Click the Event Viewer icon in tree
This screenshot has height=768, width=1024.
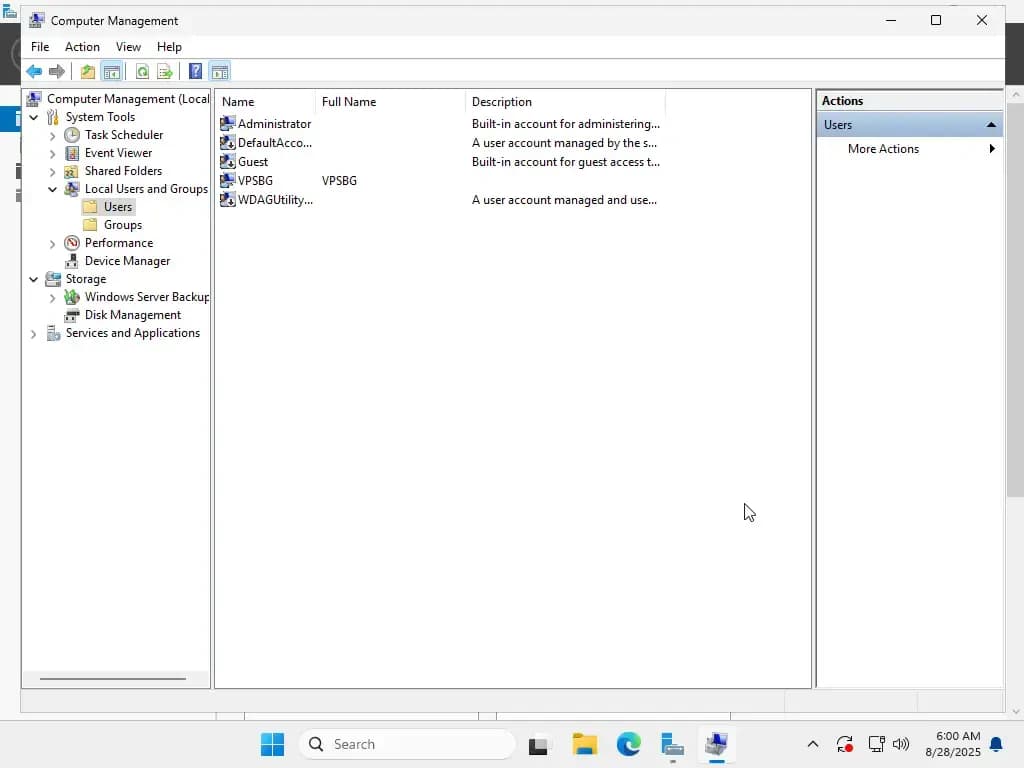point(72,153)
